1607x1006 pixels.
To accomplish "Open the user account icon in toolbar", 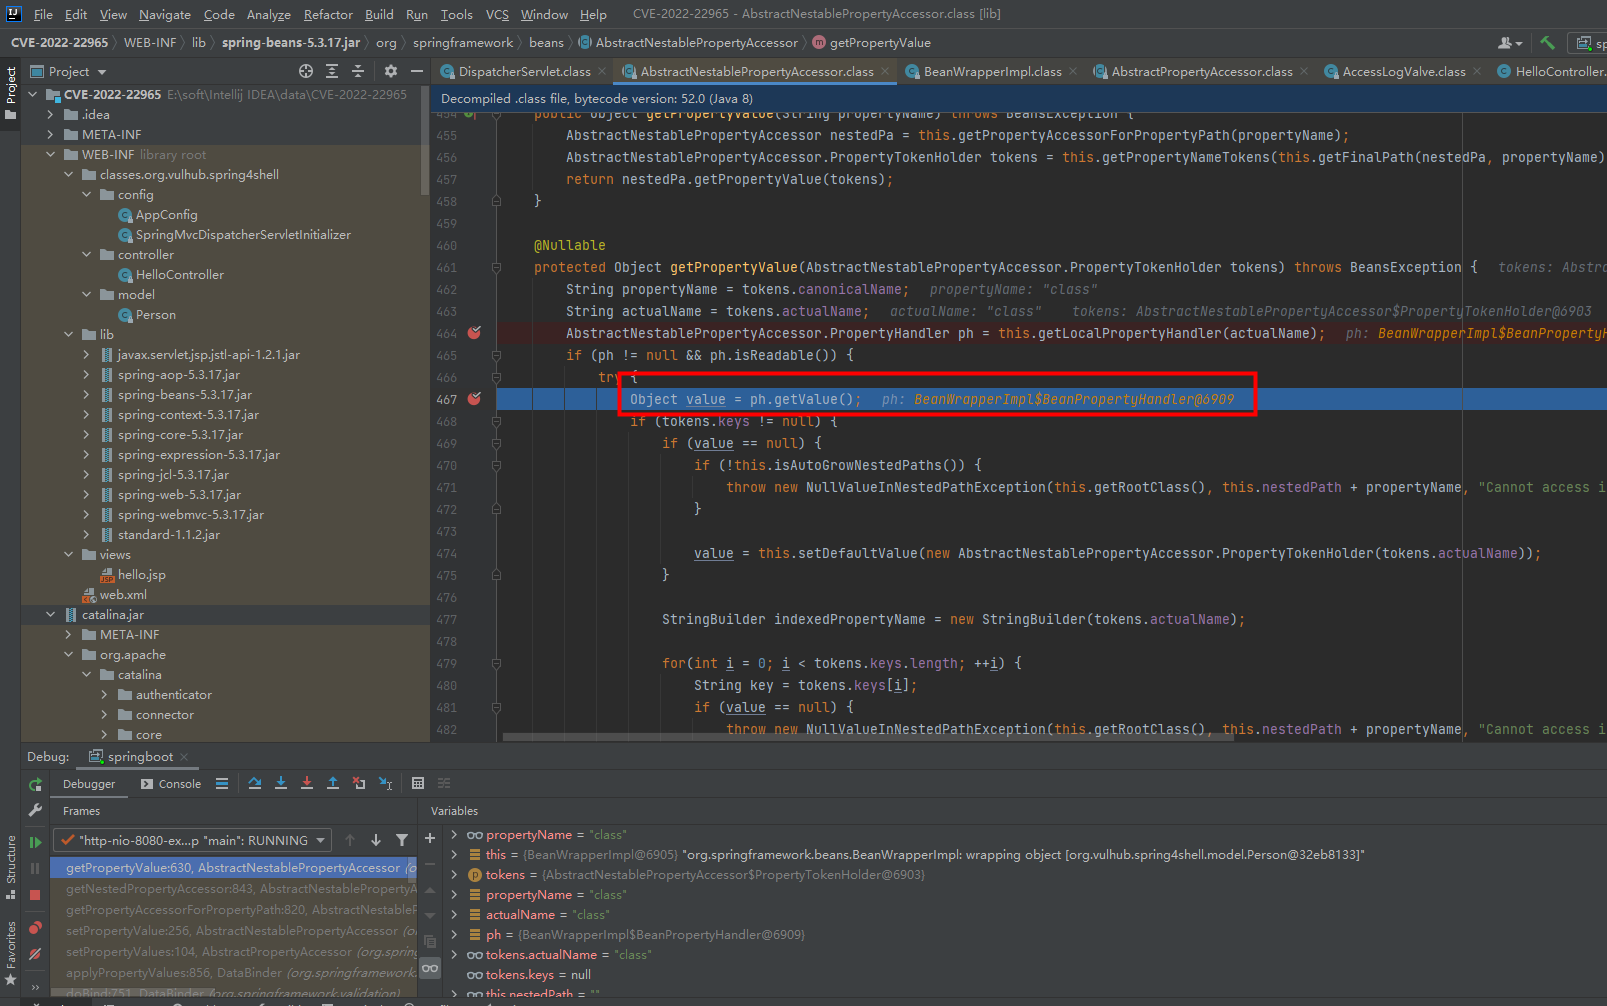I will point(1510,43).
